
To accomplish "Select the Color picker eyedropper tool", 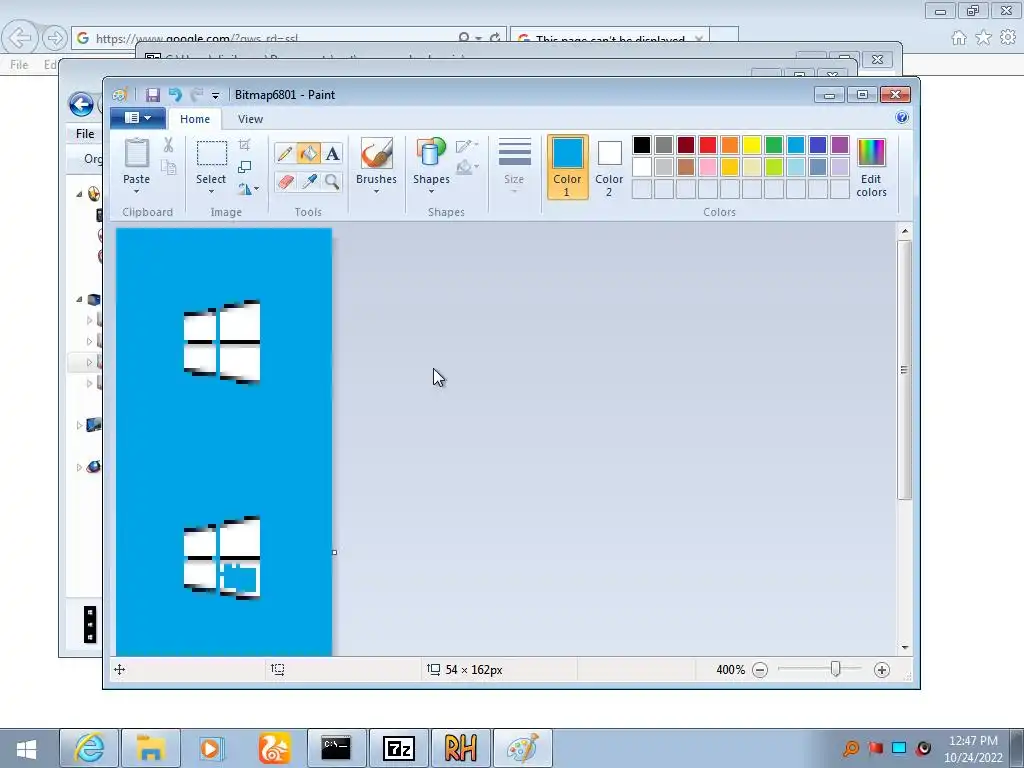I will [308, 181].
